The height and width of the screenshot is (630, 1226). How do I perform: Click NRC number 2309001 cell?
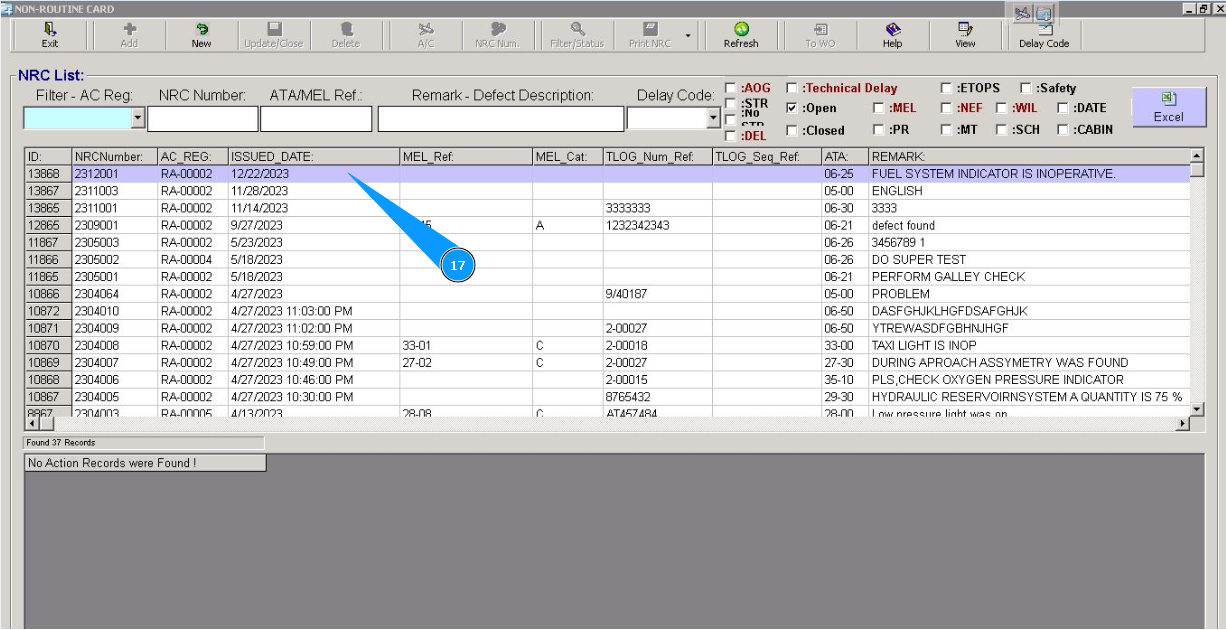pos(114,226)
